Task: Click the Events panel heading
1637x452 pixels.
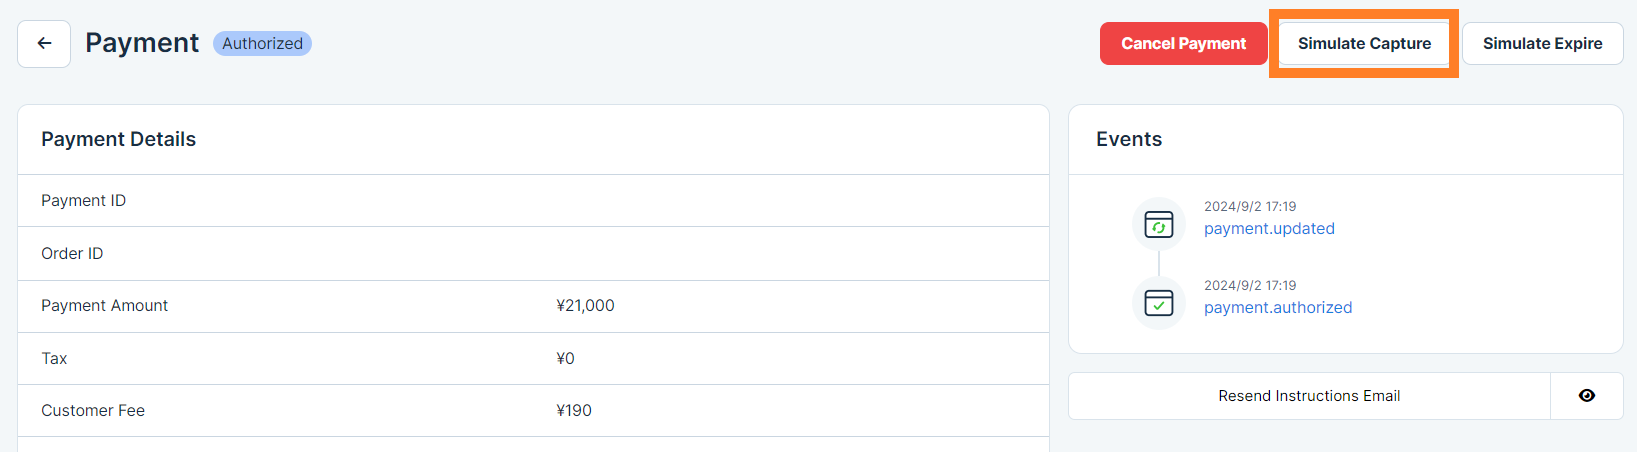Action: coord(1129,140)
